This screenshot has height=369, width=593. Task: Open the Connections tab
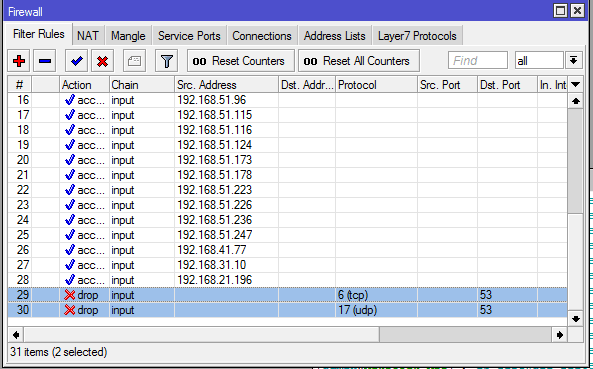(262, 36)
